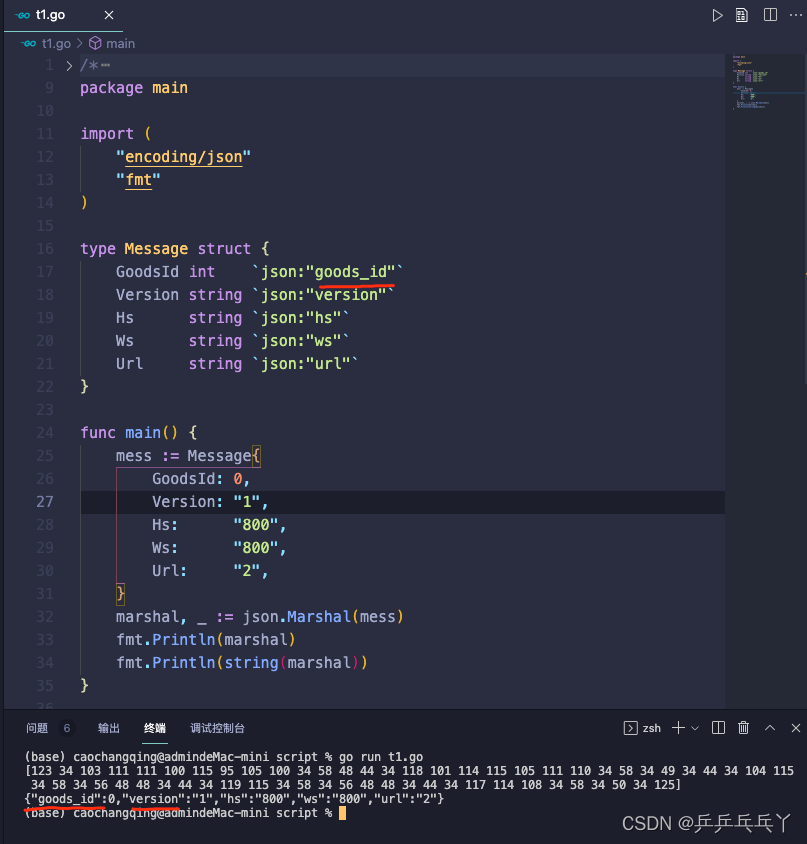Toggle panel maximize with the chevron-up icon
The image size is (807, 844).
click(770, 728)
